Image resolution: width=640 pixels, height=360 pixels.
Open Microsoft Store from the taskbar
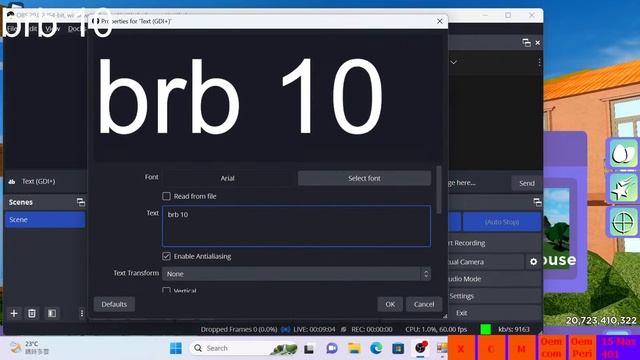[398, 348]
